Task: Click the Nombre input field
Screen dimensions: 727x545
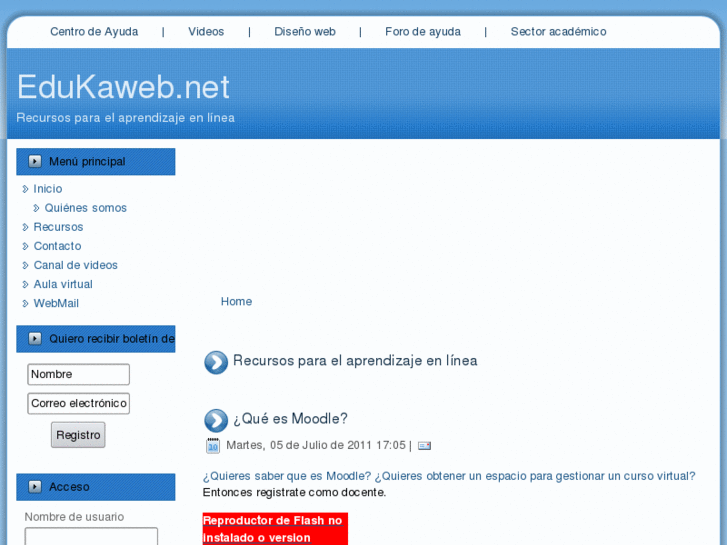Action: [78, 374]
